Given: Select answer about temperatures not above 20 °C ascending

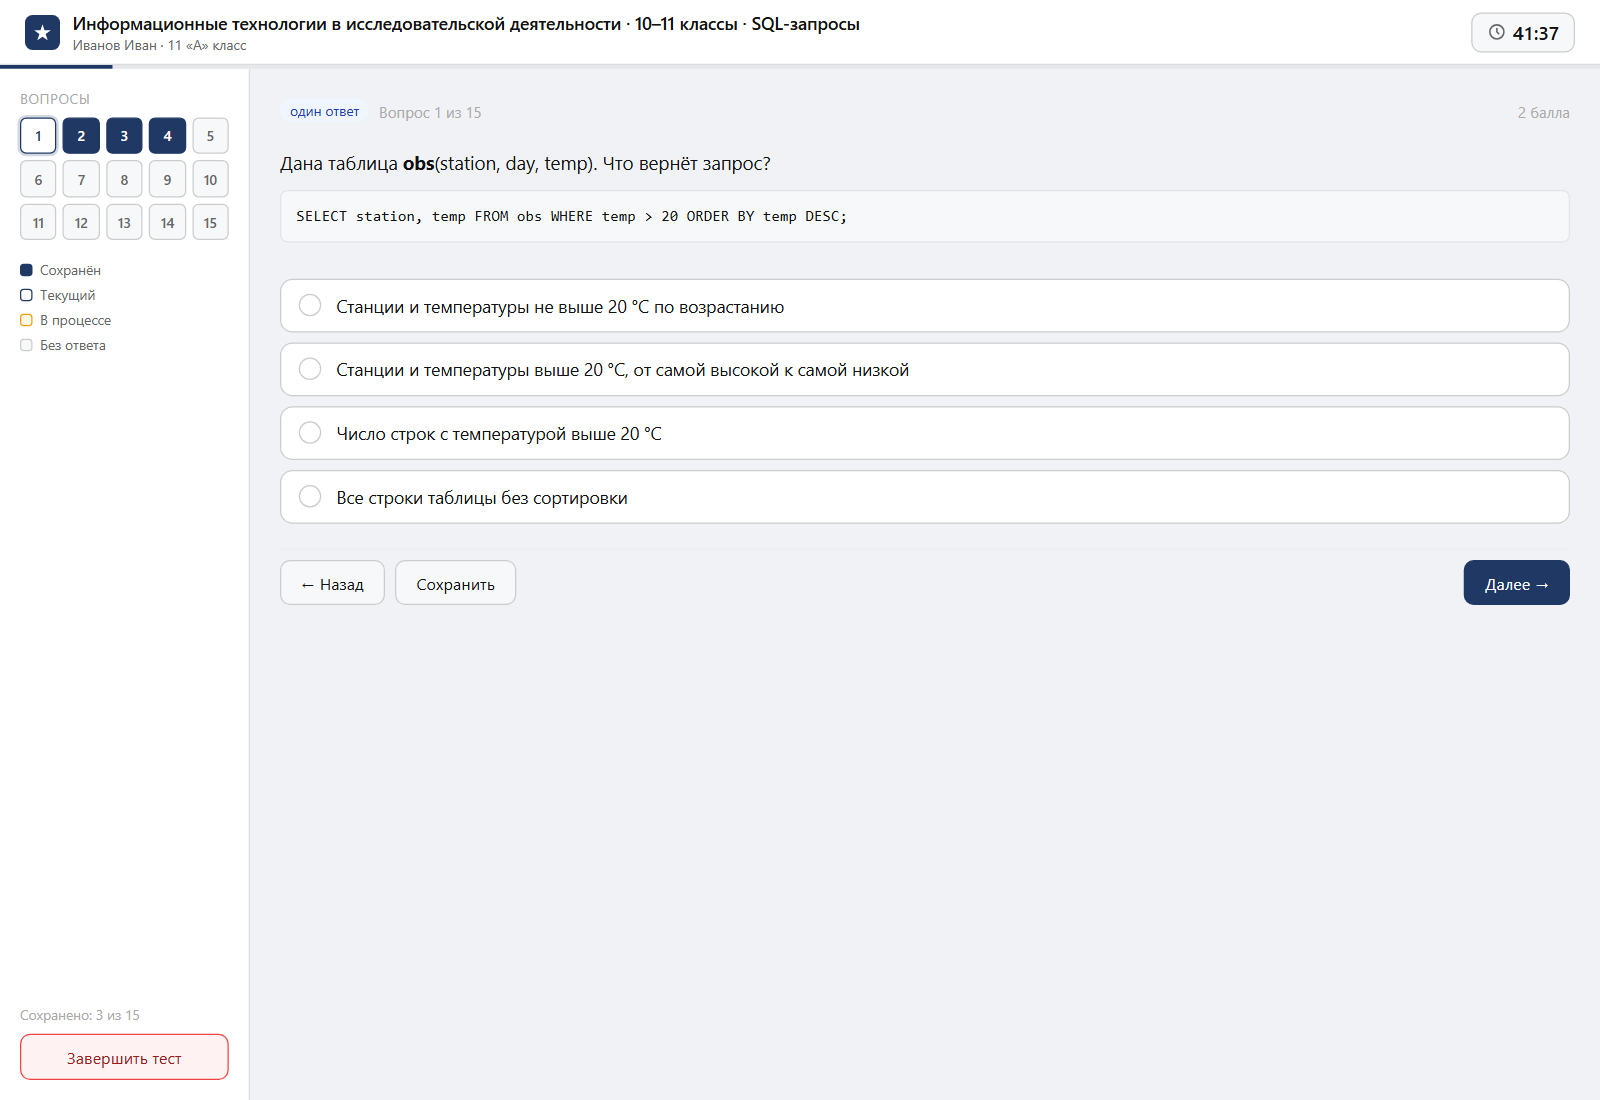Looking at the screenshot, I should coord(924,306).
